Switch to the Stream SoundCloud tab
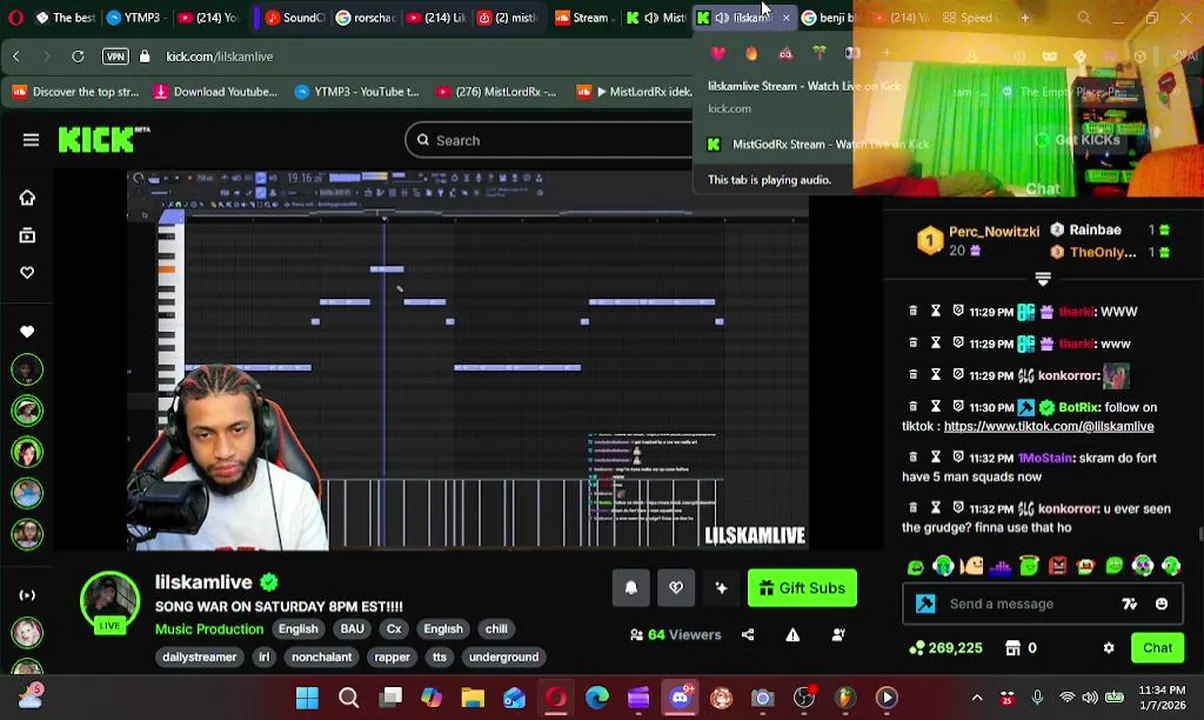The image size is (1204, 720). coord(581,17)
